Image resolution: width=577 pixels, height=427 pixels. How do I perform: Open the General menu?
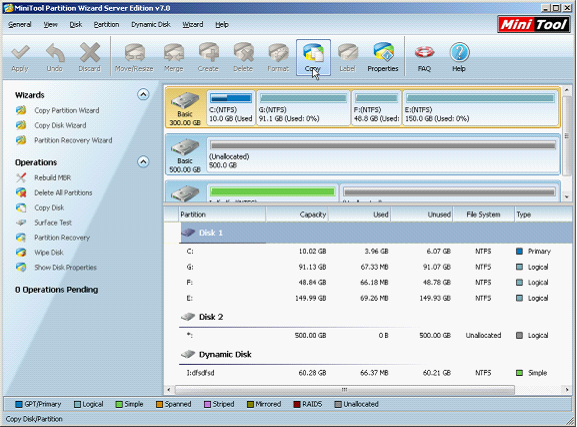[x=20, y=25]
